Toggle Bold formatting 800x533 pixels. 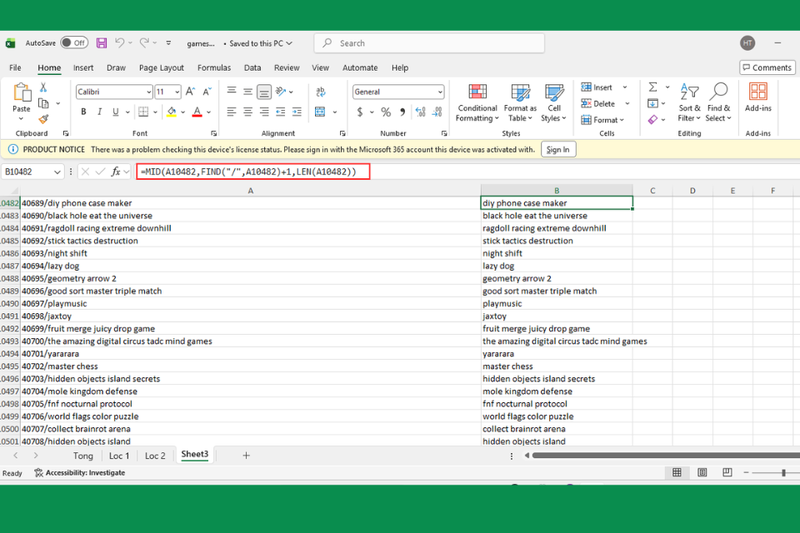pos(83,112)
